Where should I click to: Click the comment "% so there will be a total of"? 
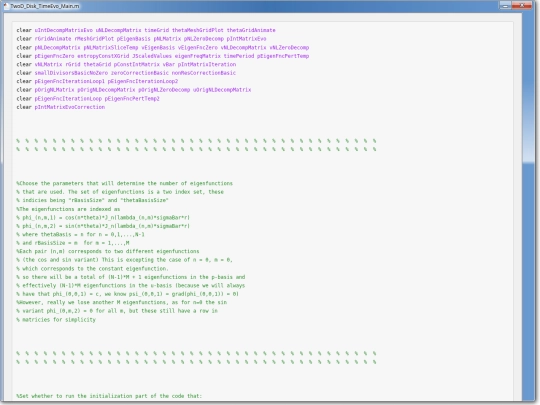click(131, 277)
